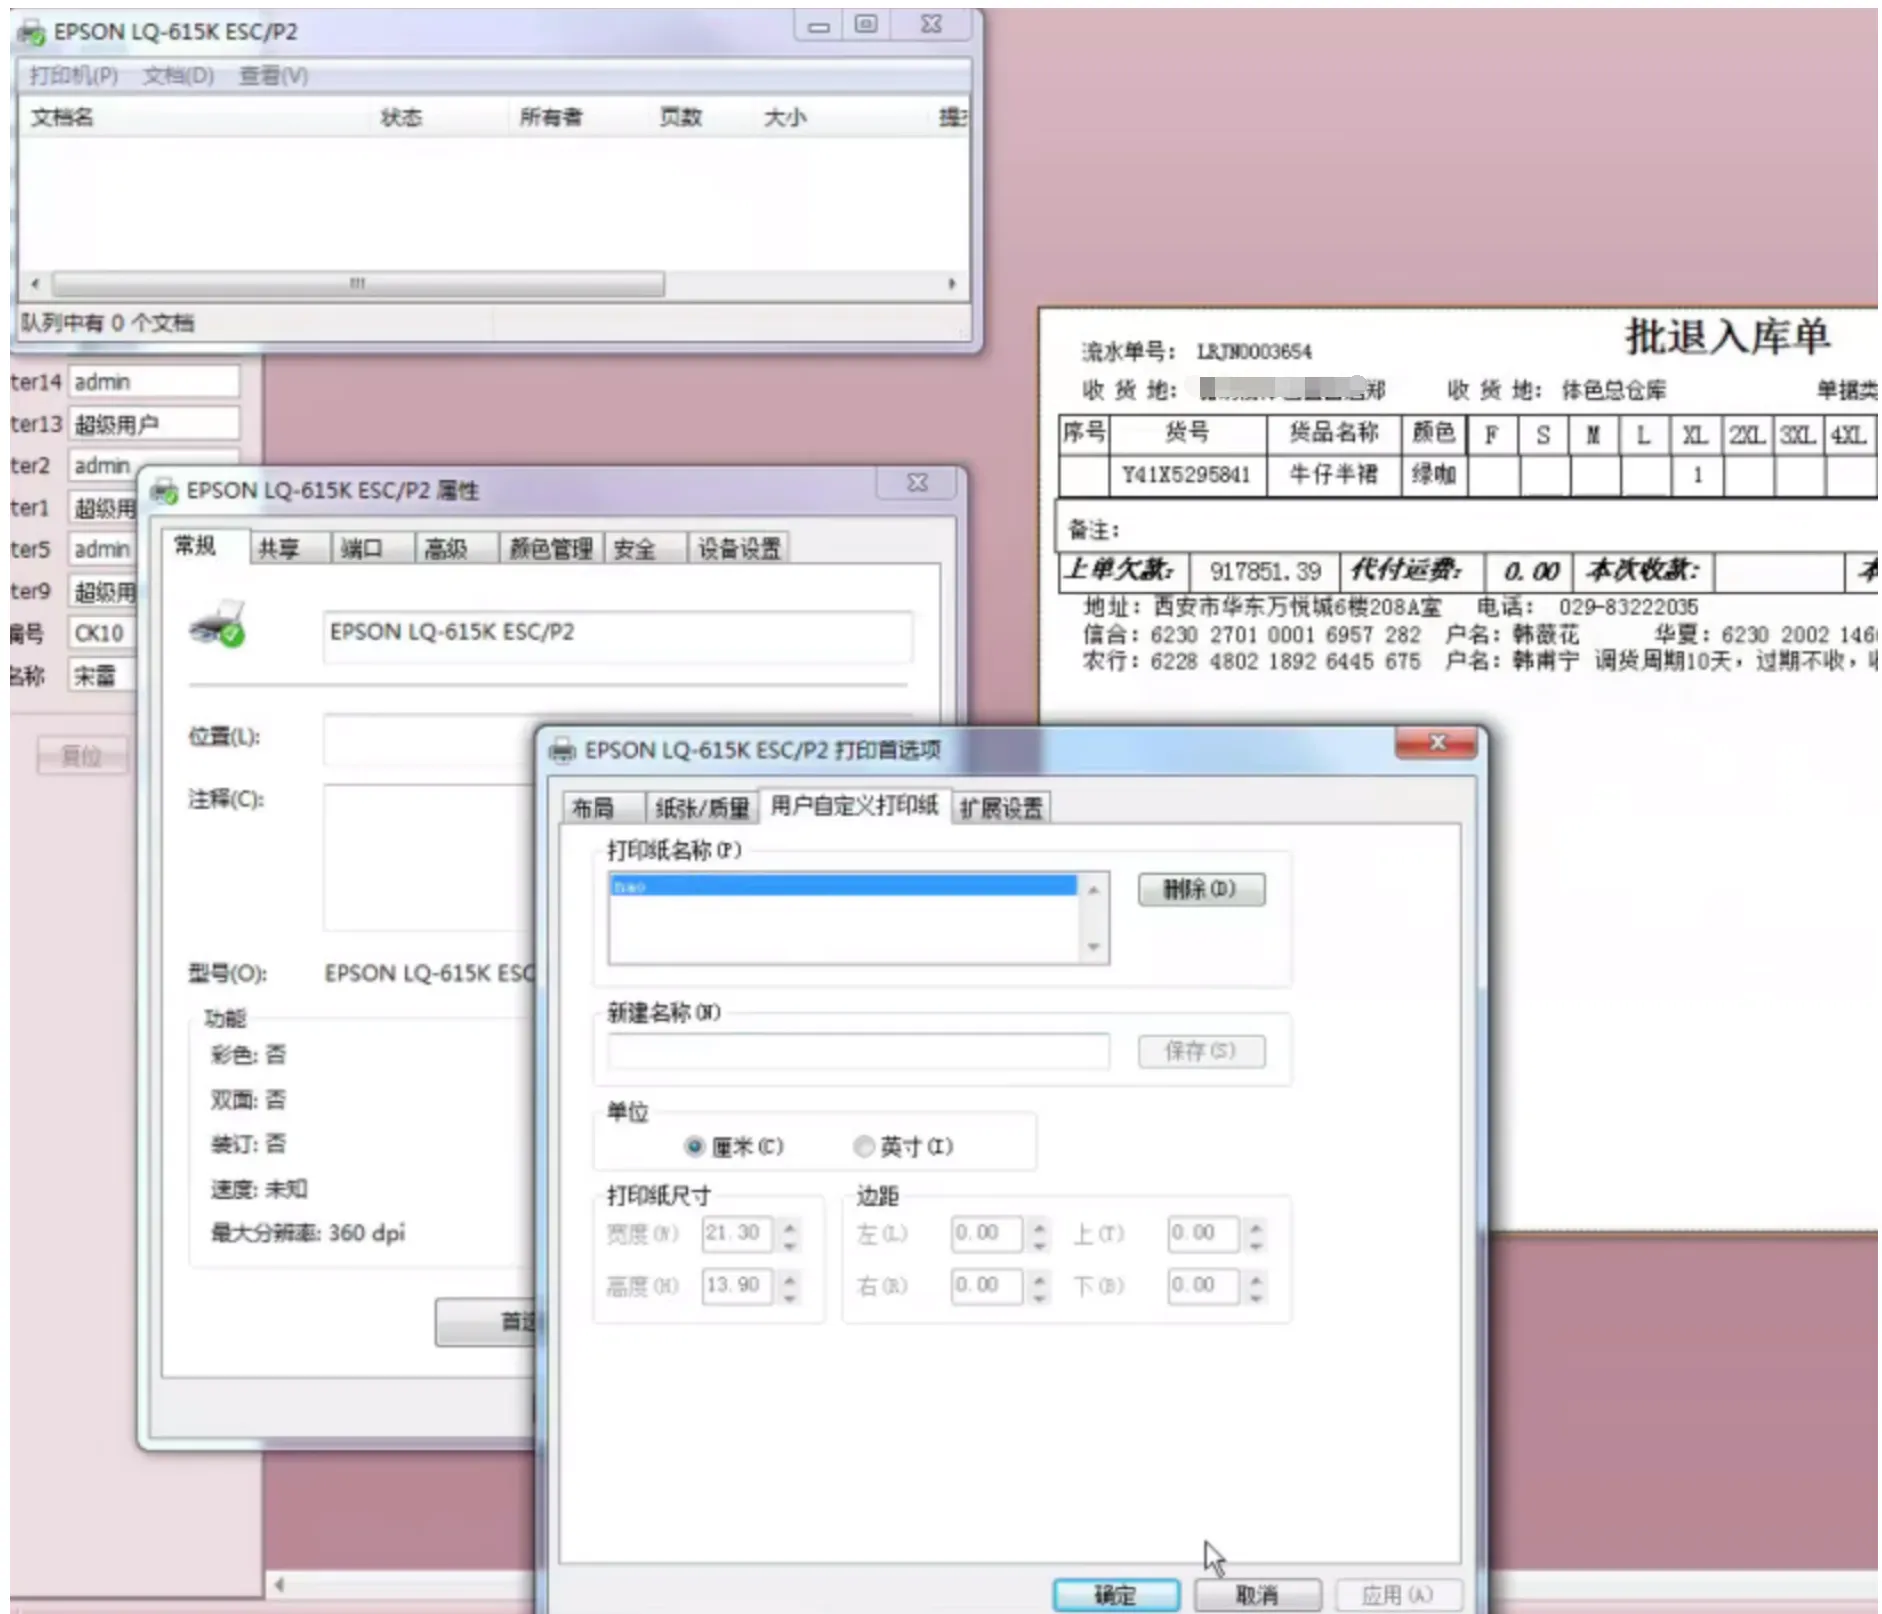The height and width of the screenshot is (1614, 1882).
Task: Select the 英寸 (inch) unit radio button
Action: 863,1146
